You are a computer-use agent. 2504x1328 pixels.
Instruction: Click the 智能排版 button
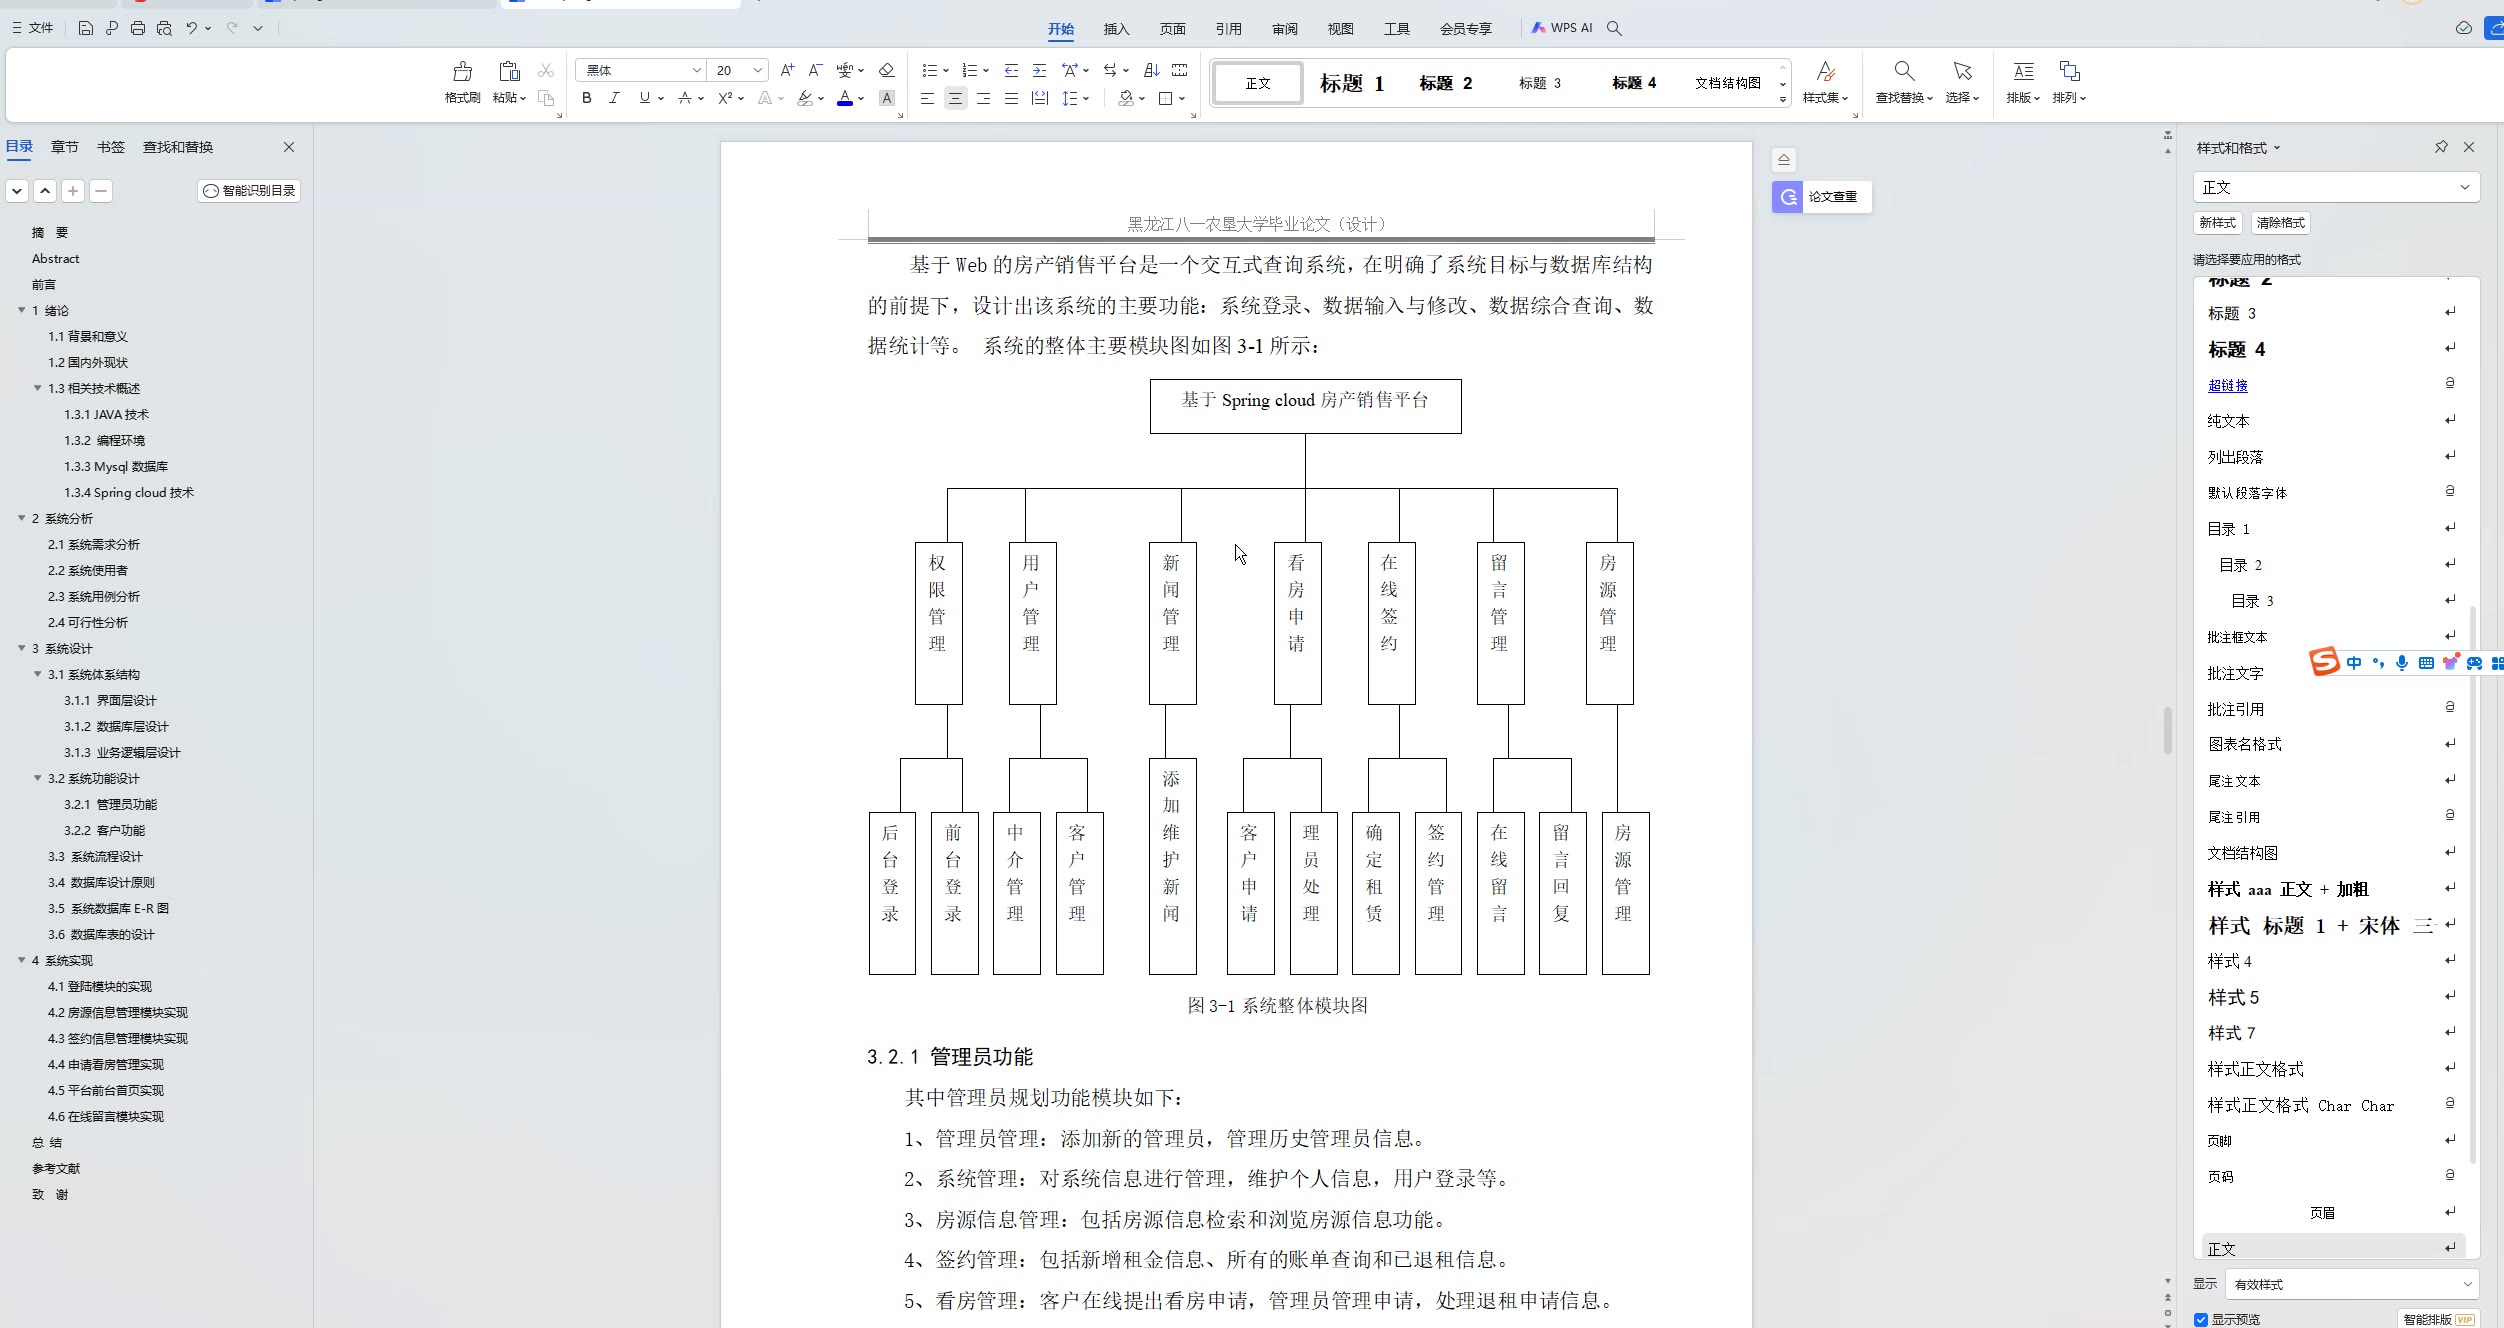coord(2438,1319)
